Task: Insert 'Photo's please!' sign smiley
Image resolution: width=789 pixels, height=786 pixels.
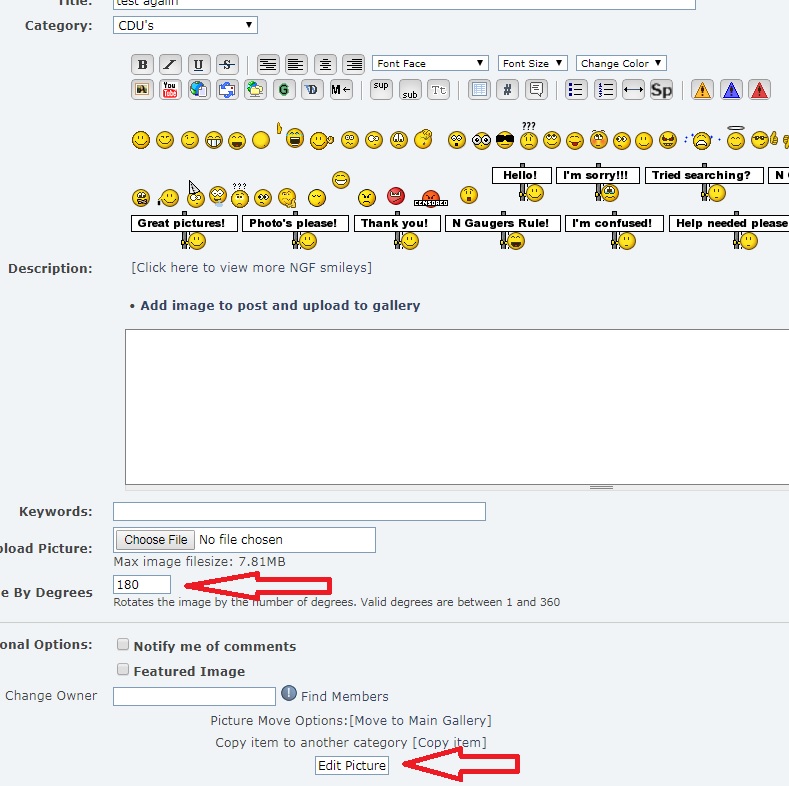Action: [295, 230]
